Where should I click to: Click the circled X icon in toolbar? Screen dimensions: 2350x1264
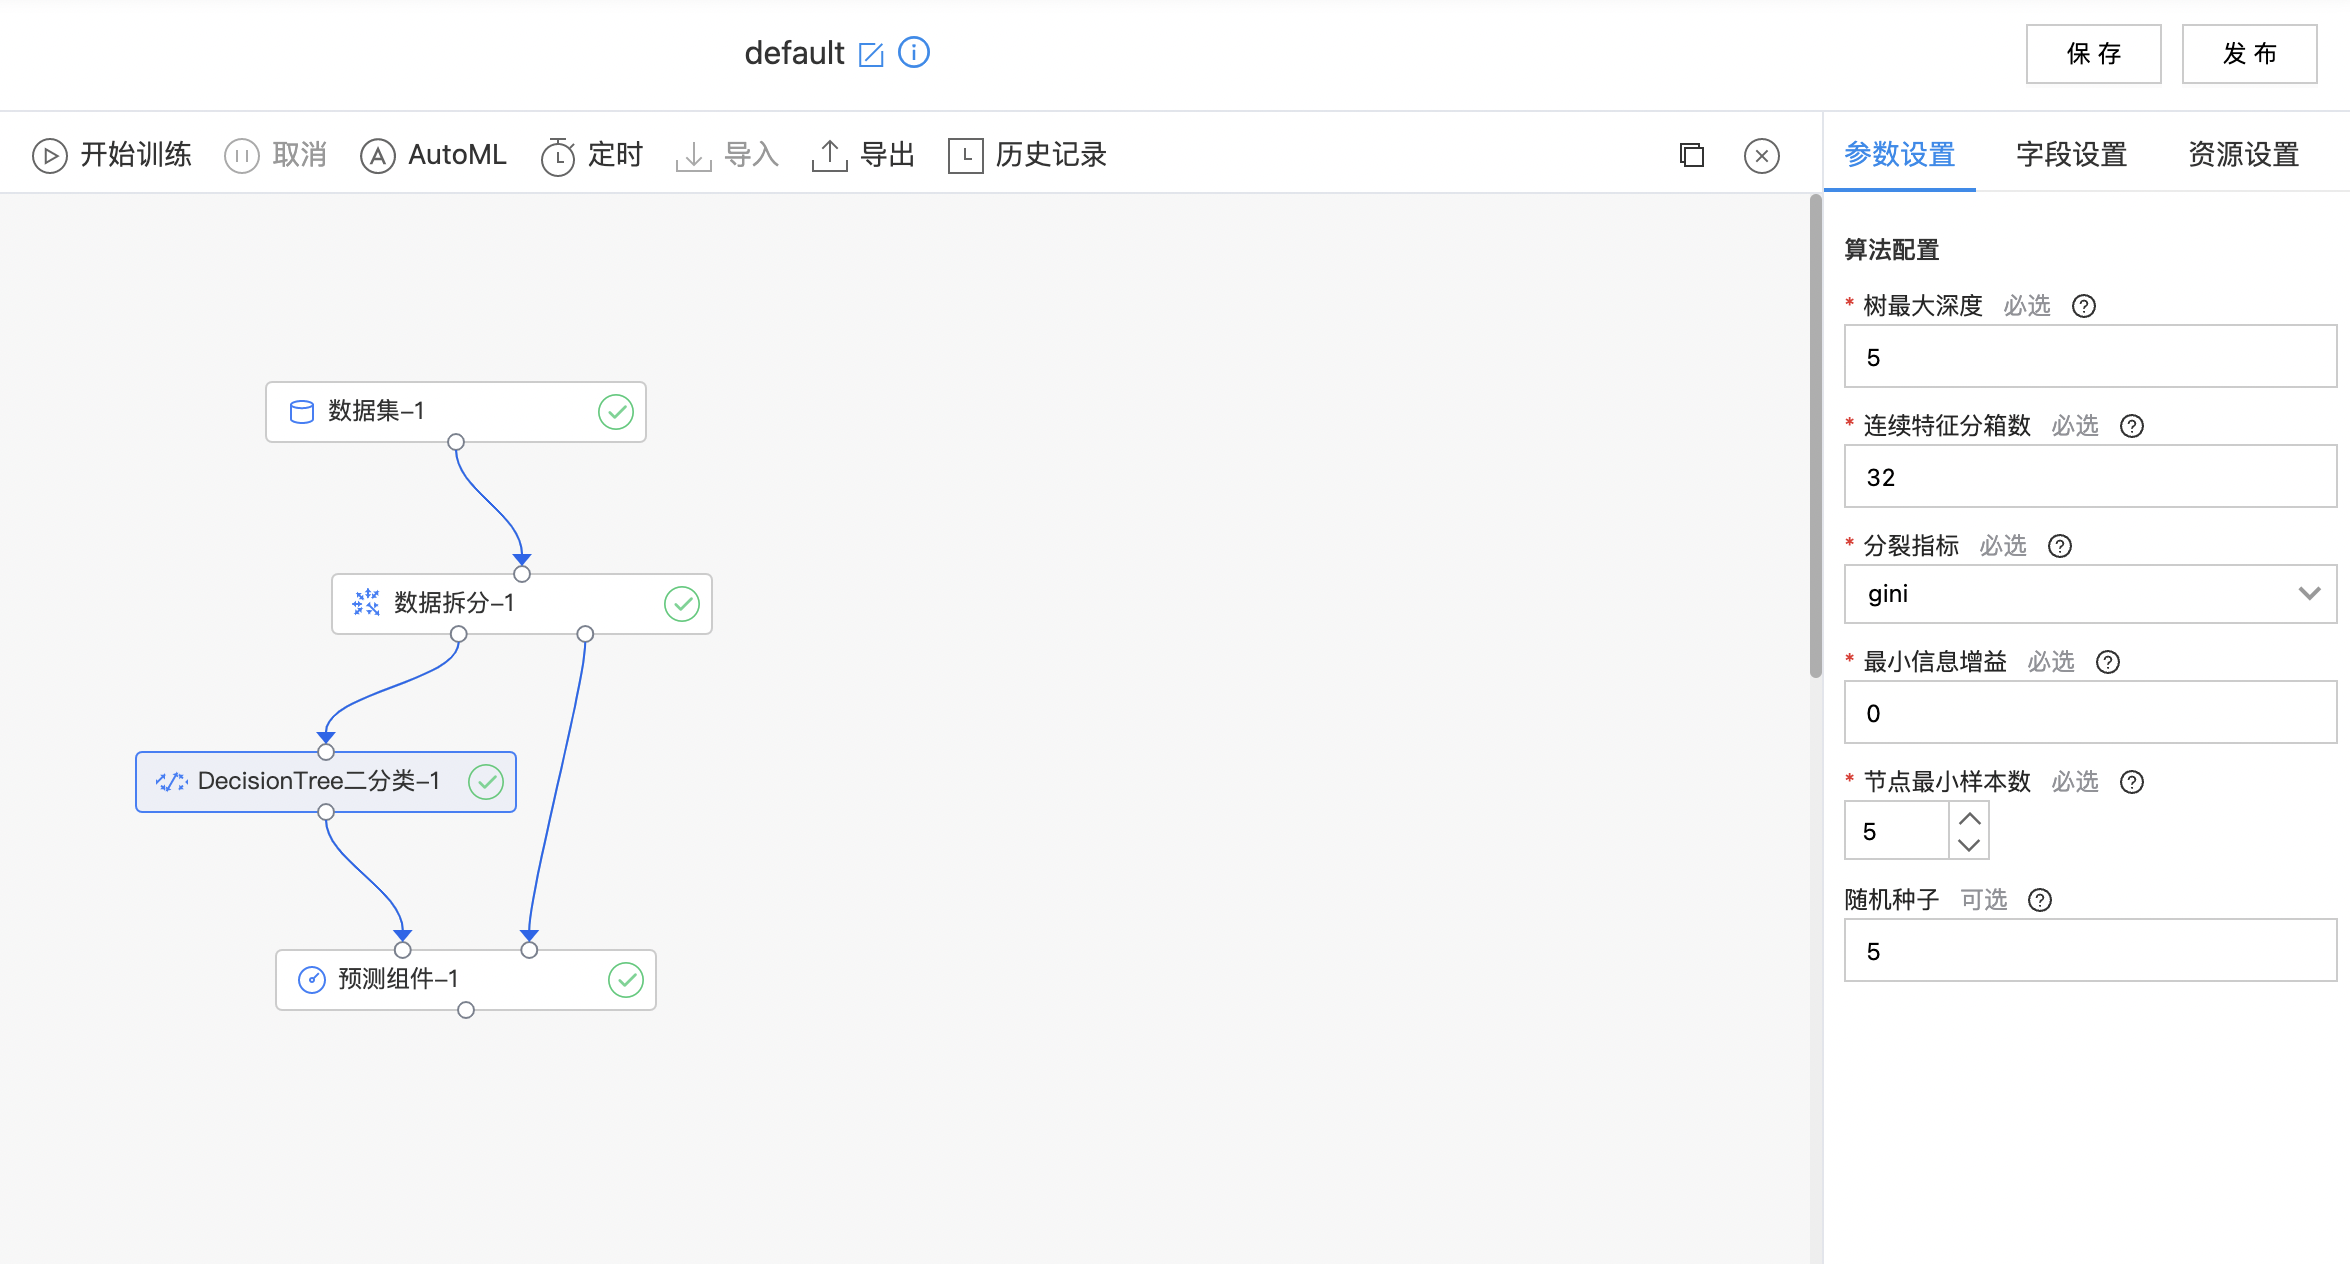[x=1761, y=156]
